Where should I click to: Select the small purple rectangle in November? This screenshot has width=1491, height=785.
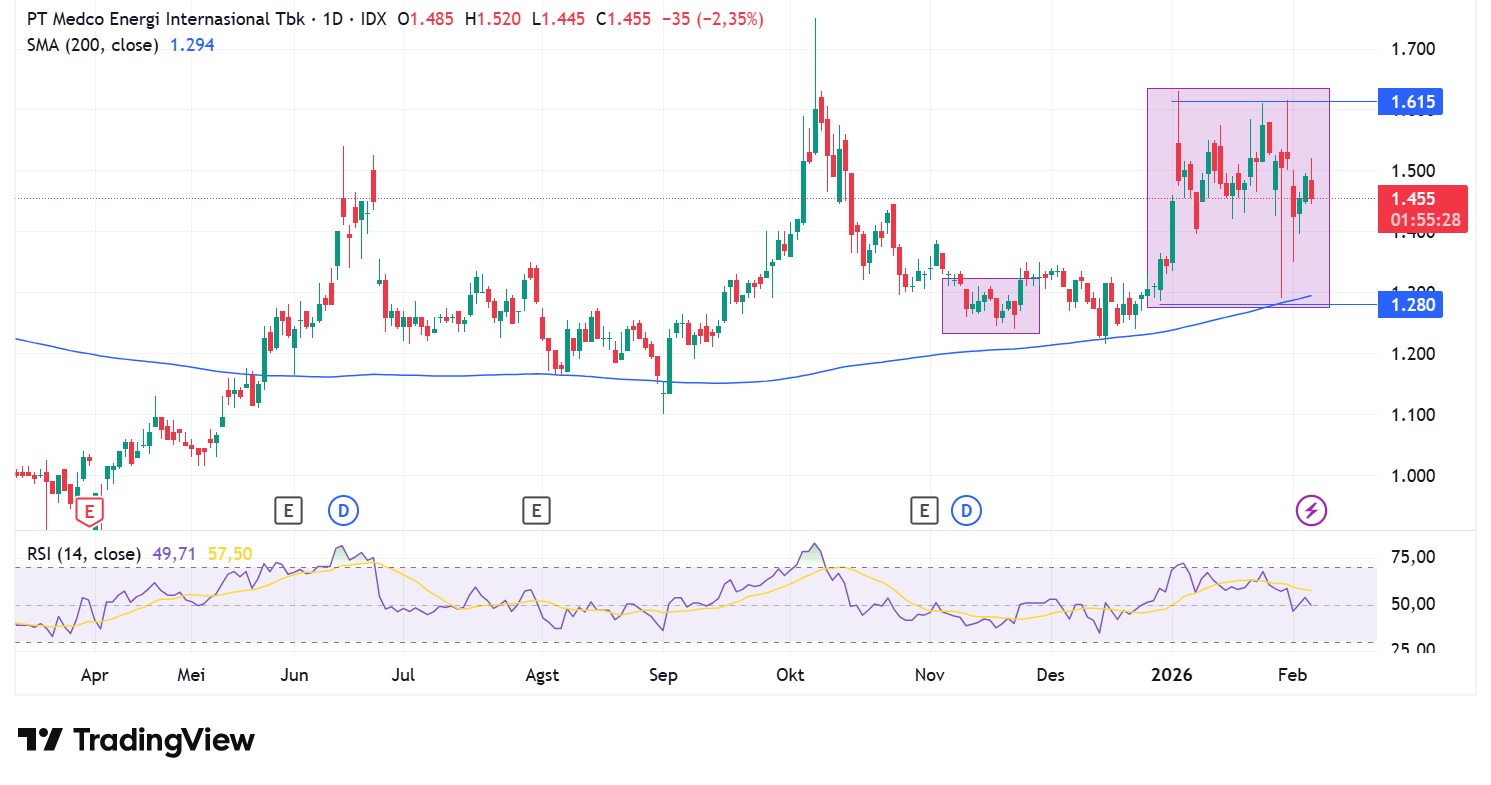[990, 322]
